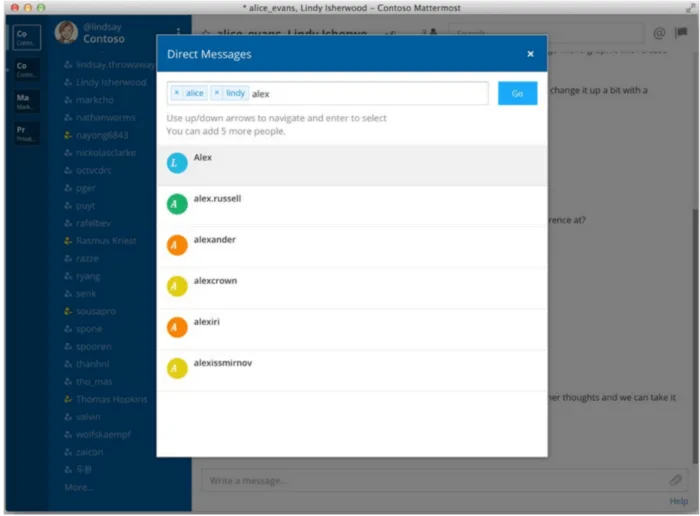Click lindsay's profile picture in sidebar

[x=66, y=33]
